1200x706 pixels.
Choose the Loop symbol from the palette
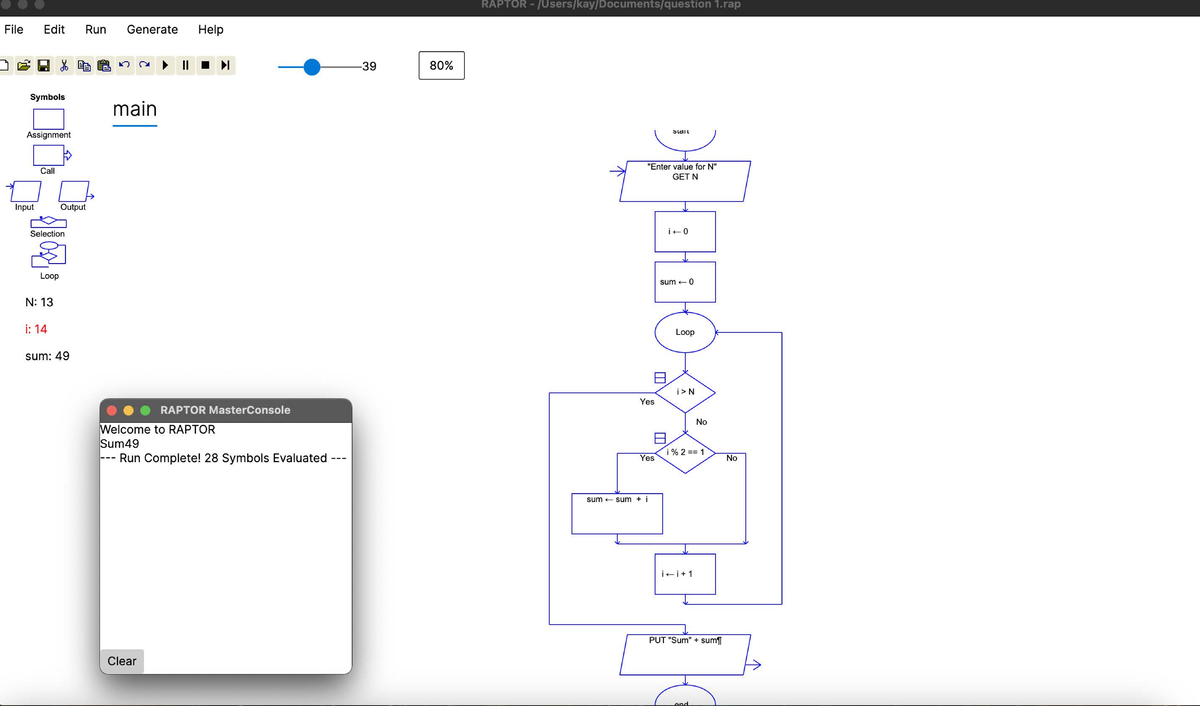click(x=48, y=258)
